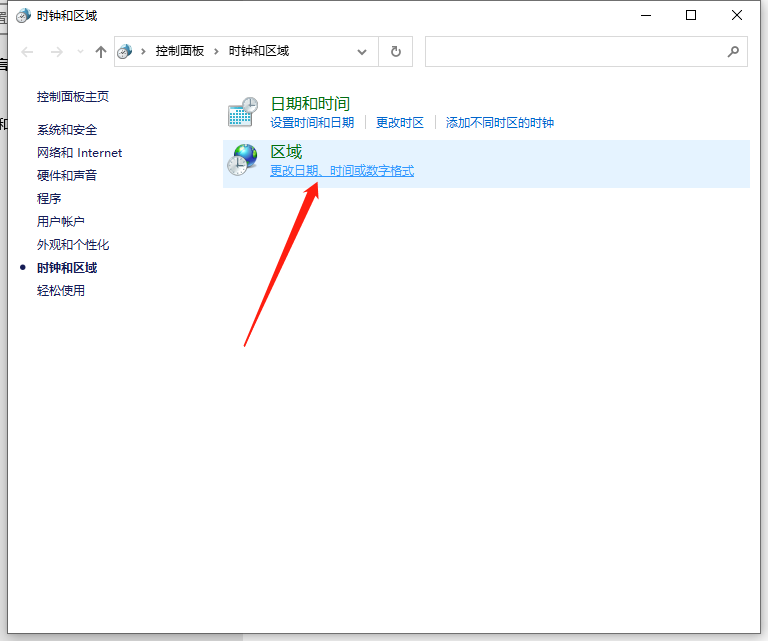Open 添加不同时区的时钟 link
The image size is (768, 641).
[500, 122]
